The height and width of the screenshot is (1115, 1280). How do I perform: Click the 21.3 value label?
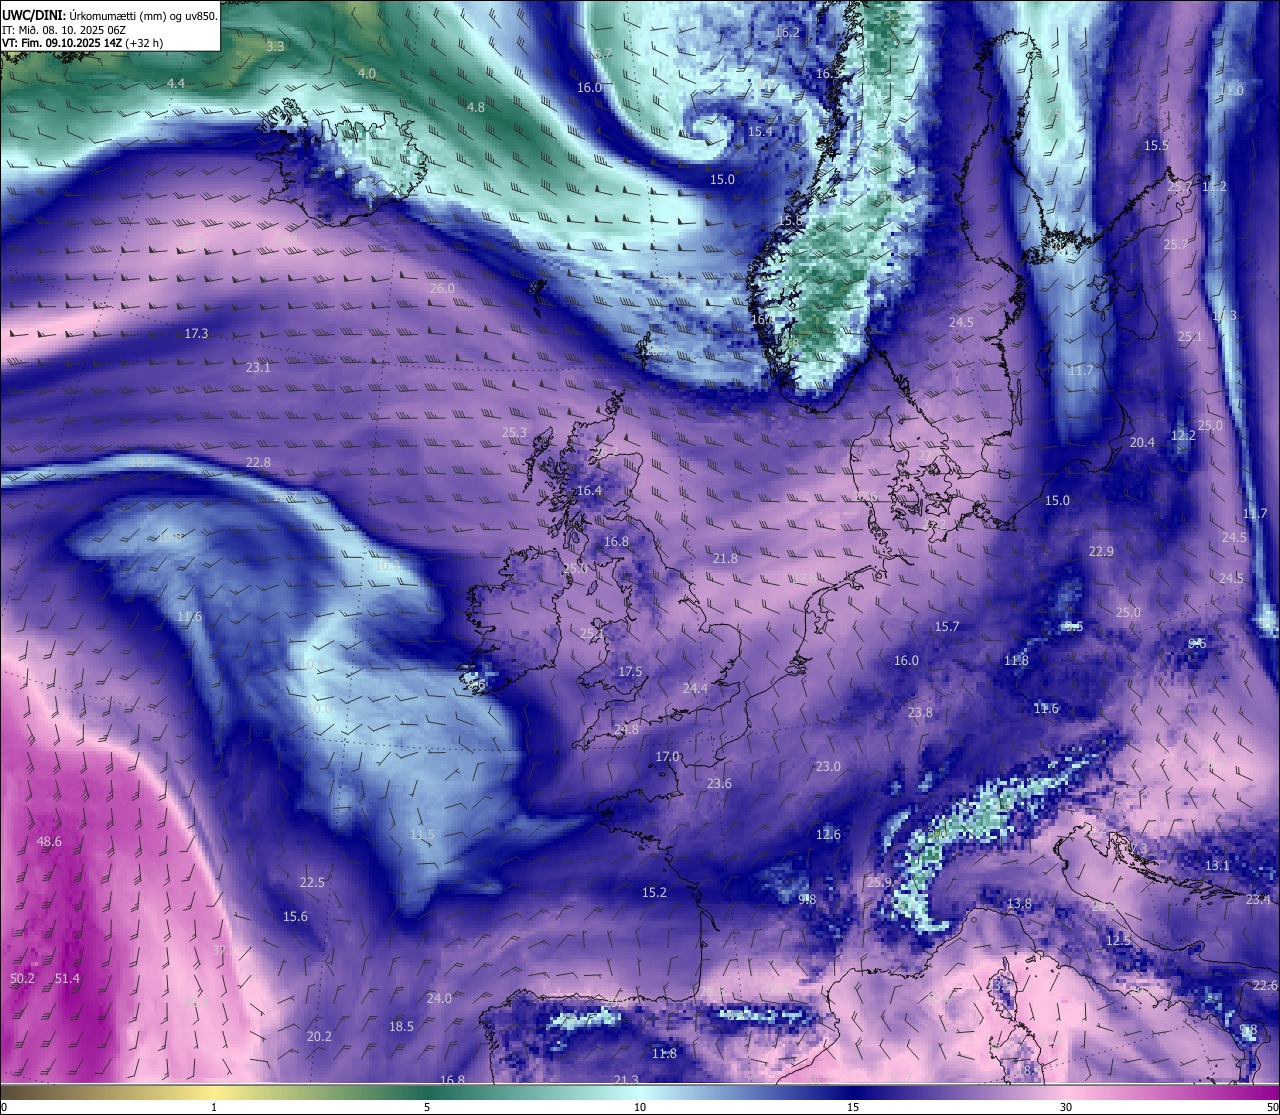click(626, 1080)
